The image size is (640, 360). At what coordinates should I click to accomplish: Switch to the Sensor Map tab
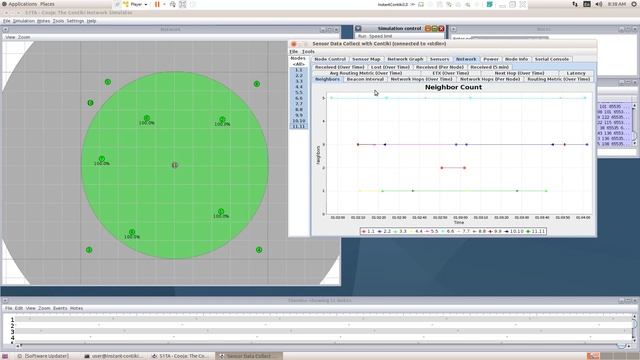(x=366, y=59)
